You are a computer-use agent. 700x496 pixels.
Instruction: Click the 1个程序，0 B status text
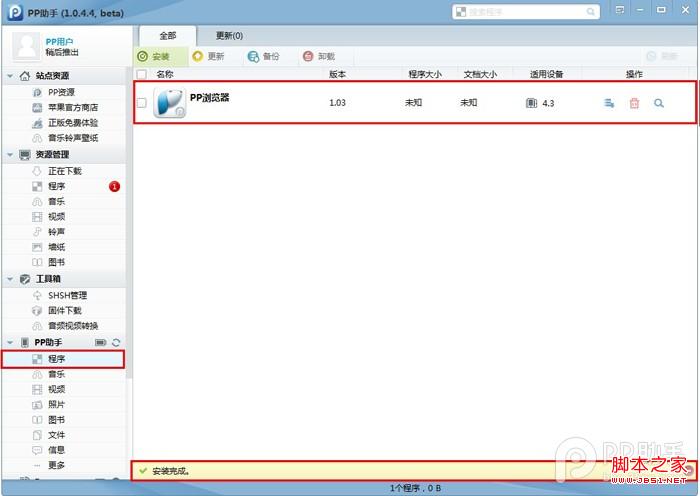click(x=415, y=488)
